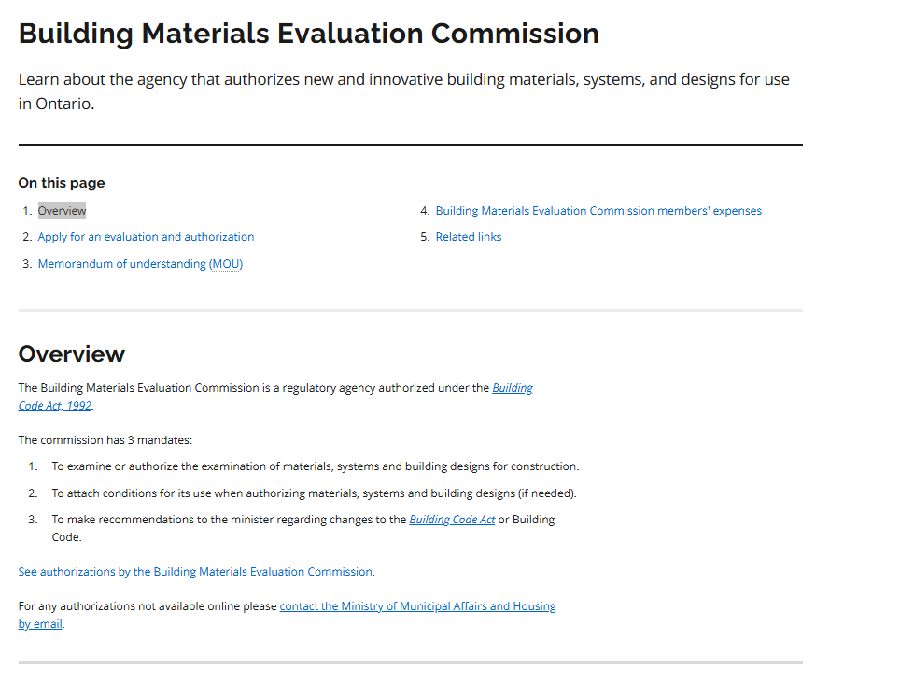900x681 pixels.
Task: Open Apply for an evaluation and authorization
Action: click(x=146, y=237)
